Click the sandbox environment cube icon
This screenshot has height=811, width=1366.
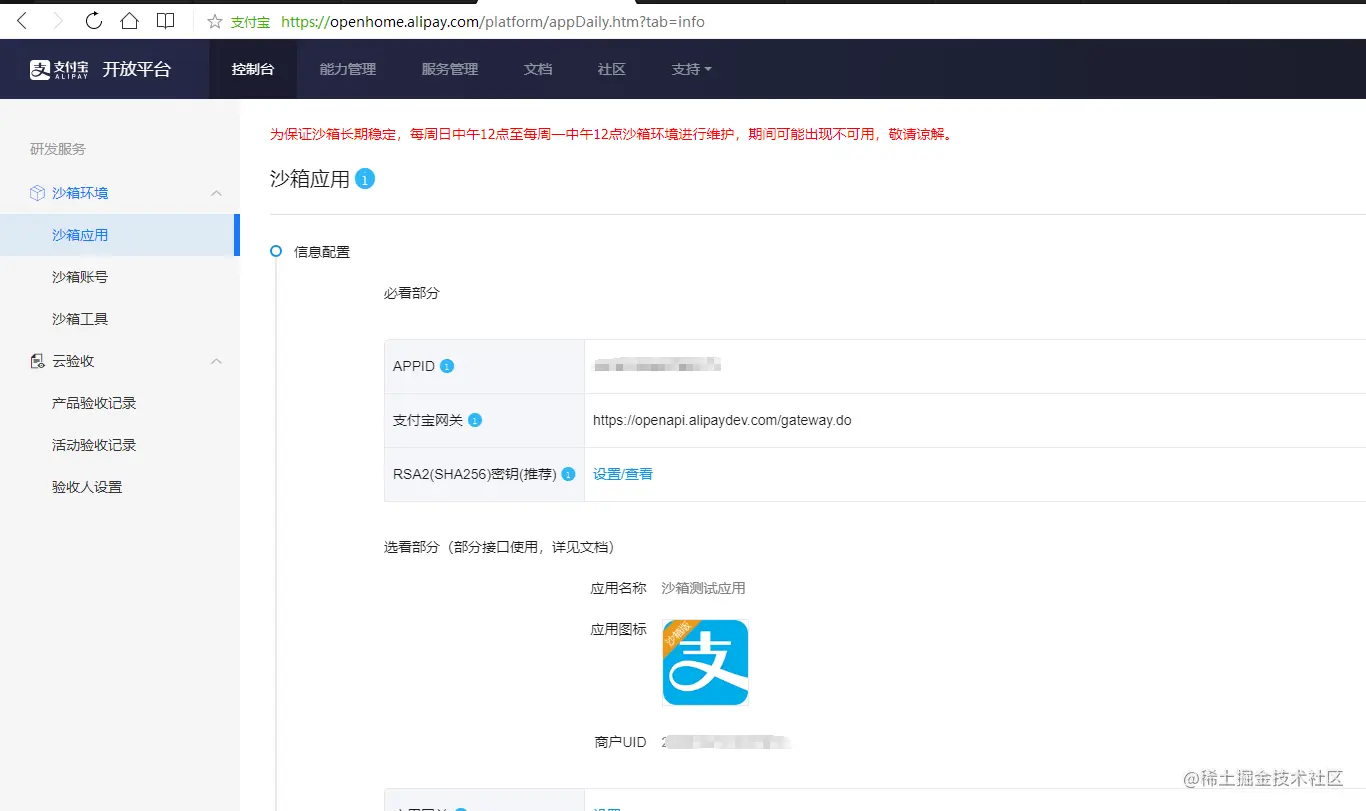click(x=37, y=193)
